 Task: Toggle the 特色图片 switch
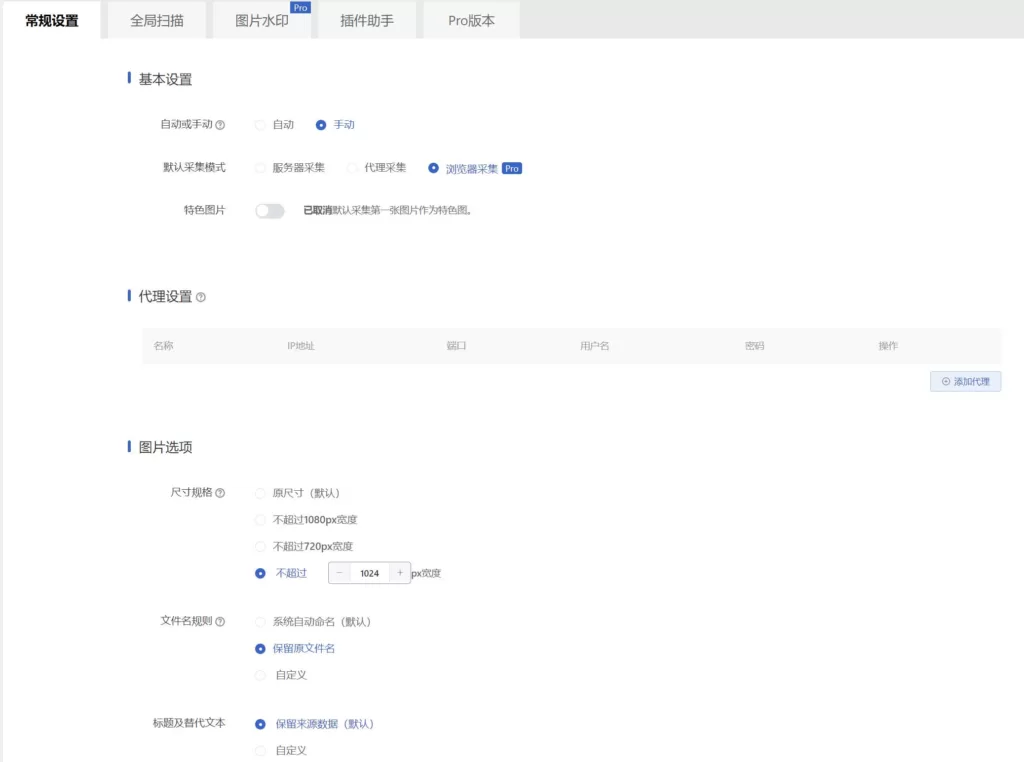(x=270, y=211)
